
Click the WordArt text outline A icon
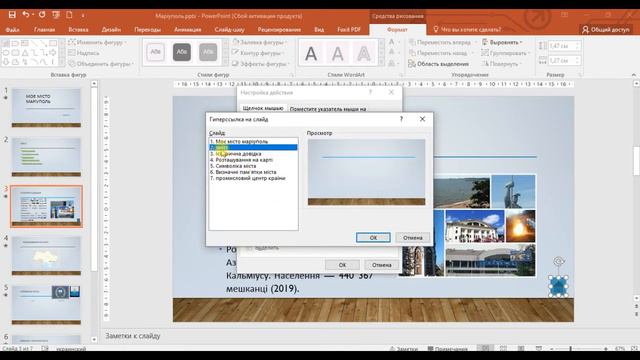(392, 52)
